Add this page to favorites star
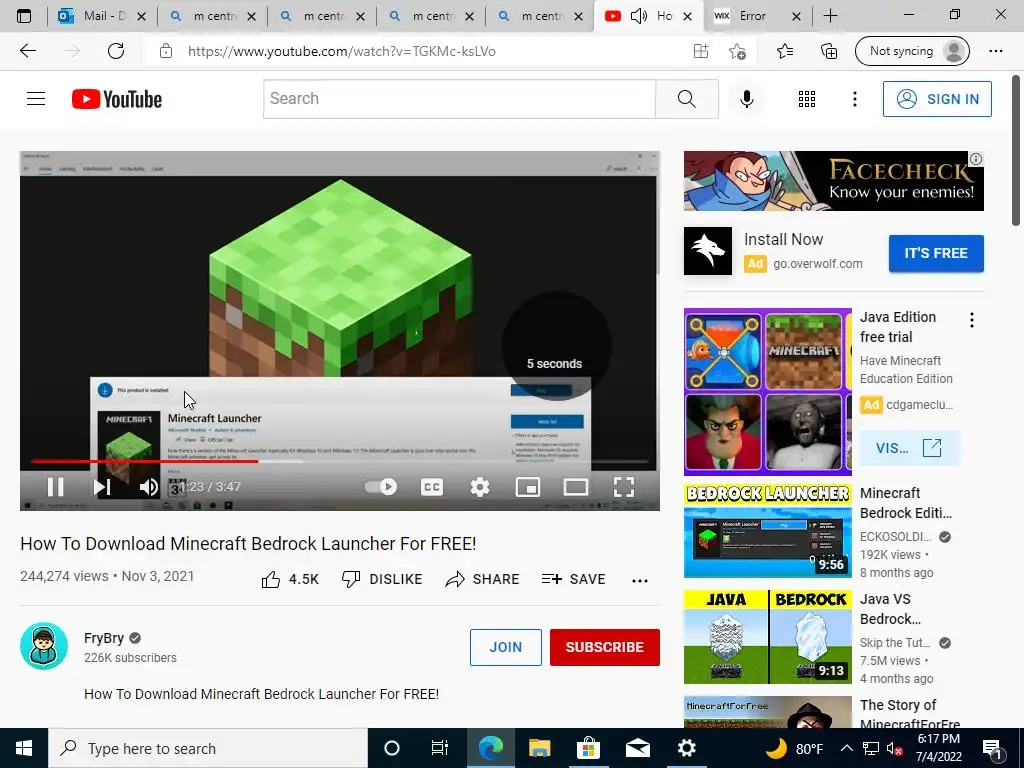1024x768 pixels. 737,51
